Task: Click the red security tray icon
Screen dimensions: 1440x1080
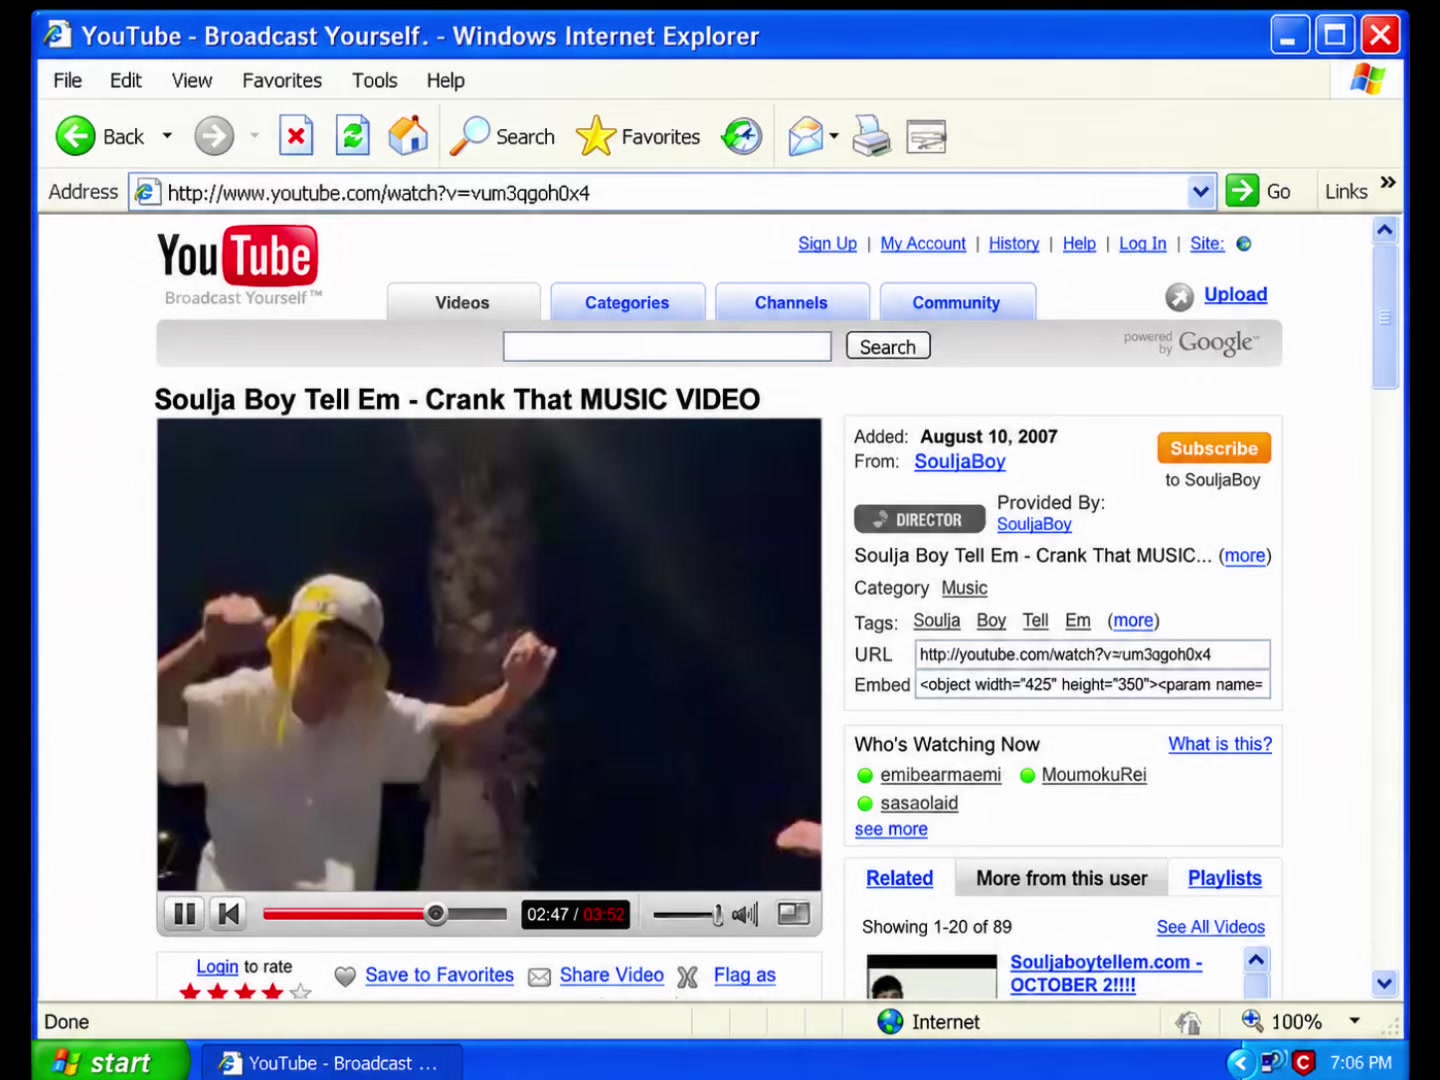Action: [x=1303, y=1062]
